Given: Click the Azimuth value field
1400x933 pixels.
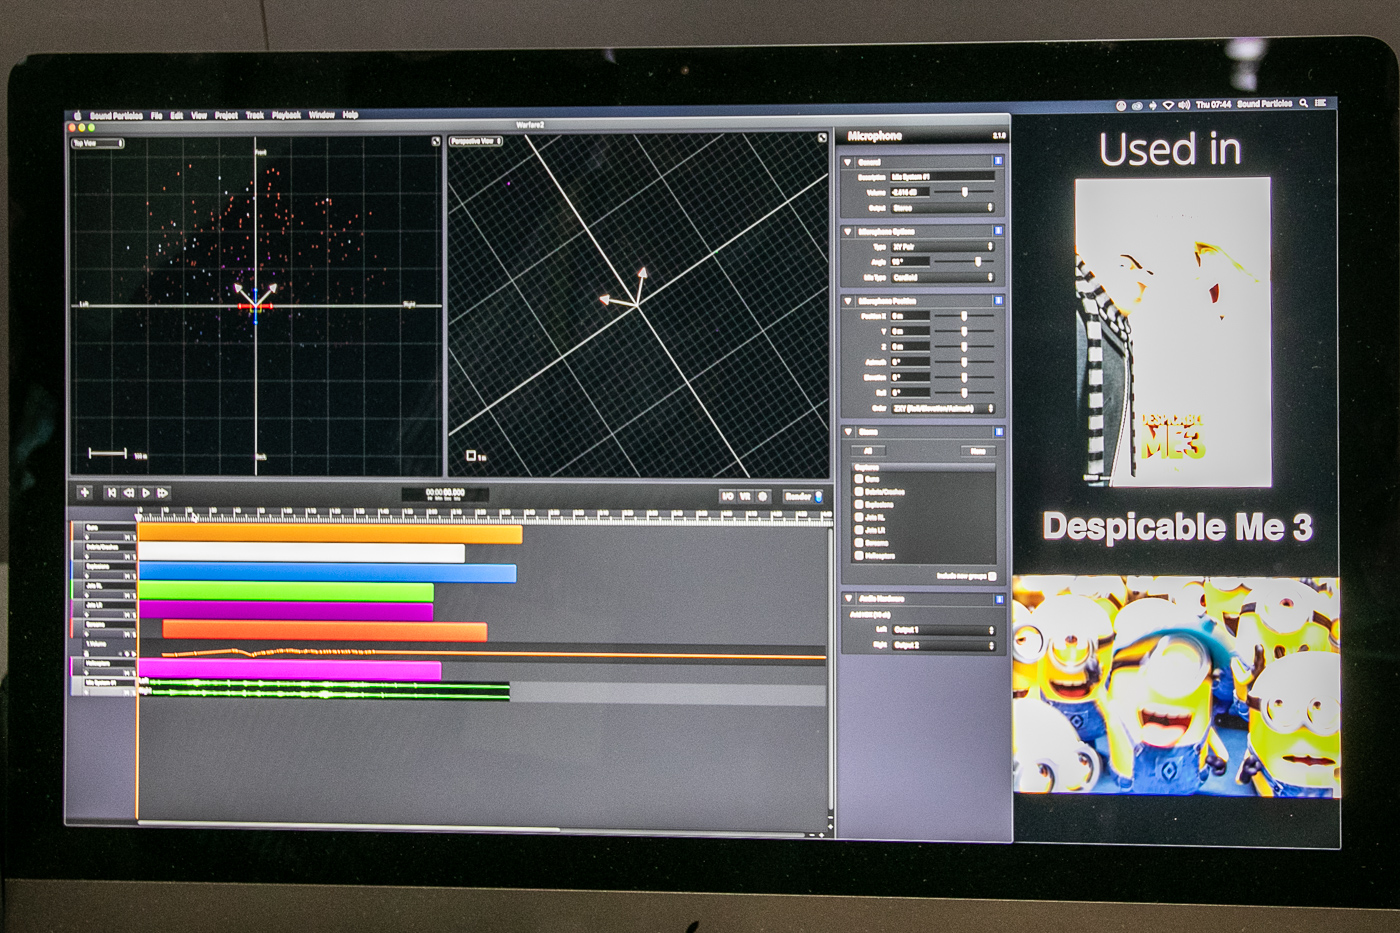Looking at the screenshot, I should pos(910,362).
